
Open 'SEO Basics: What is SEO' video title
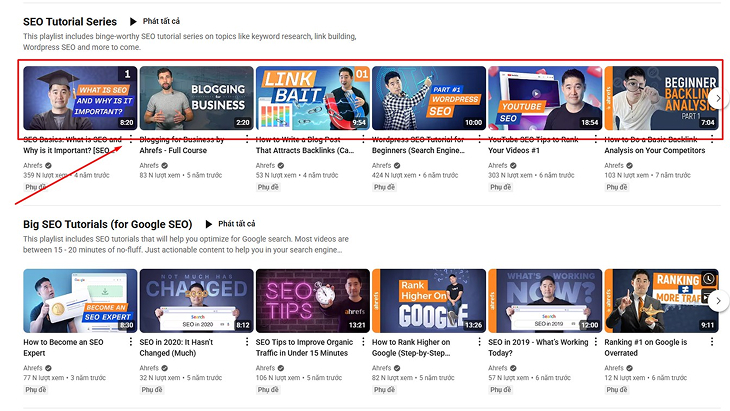(73, 145)
